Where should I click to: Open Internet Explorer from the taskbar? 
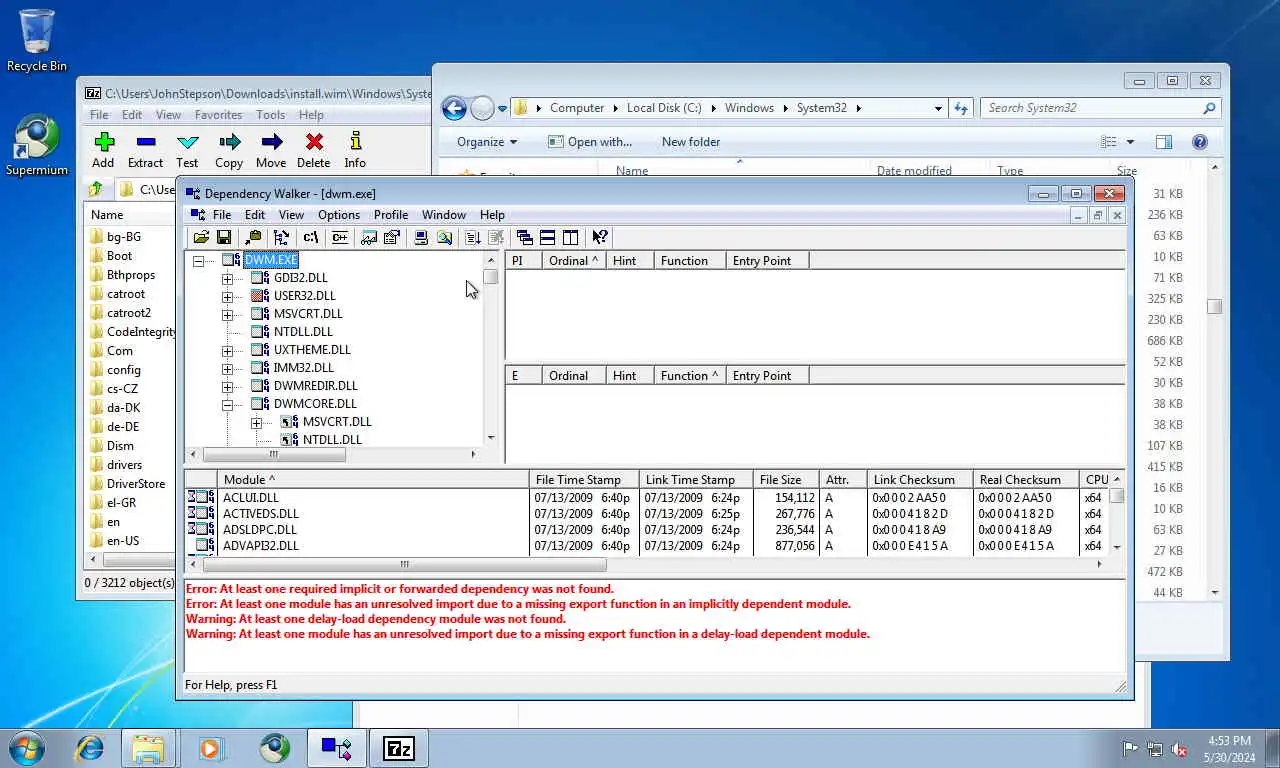(90, 748)
